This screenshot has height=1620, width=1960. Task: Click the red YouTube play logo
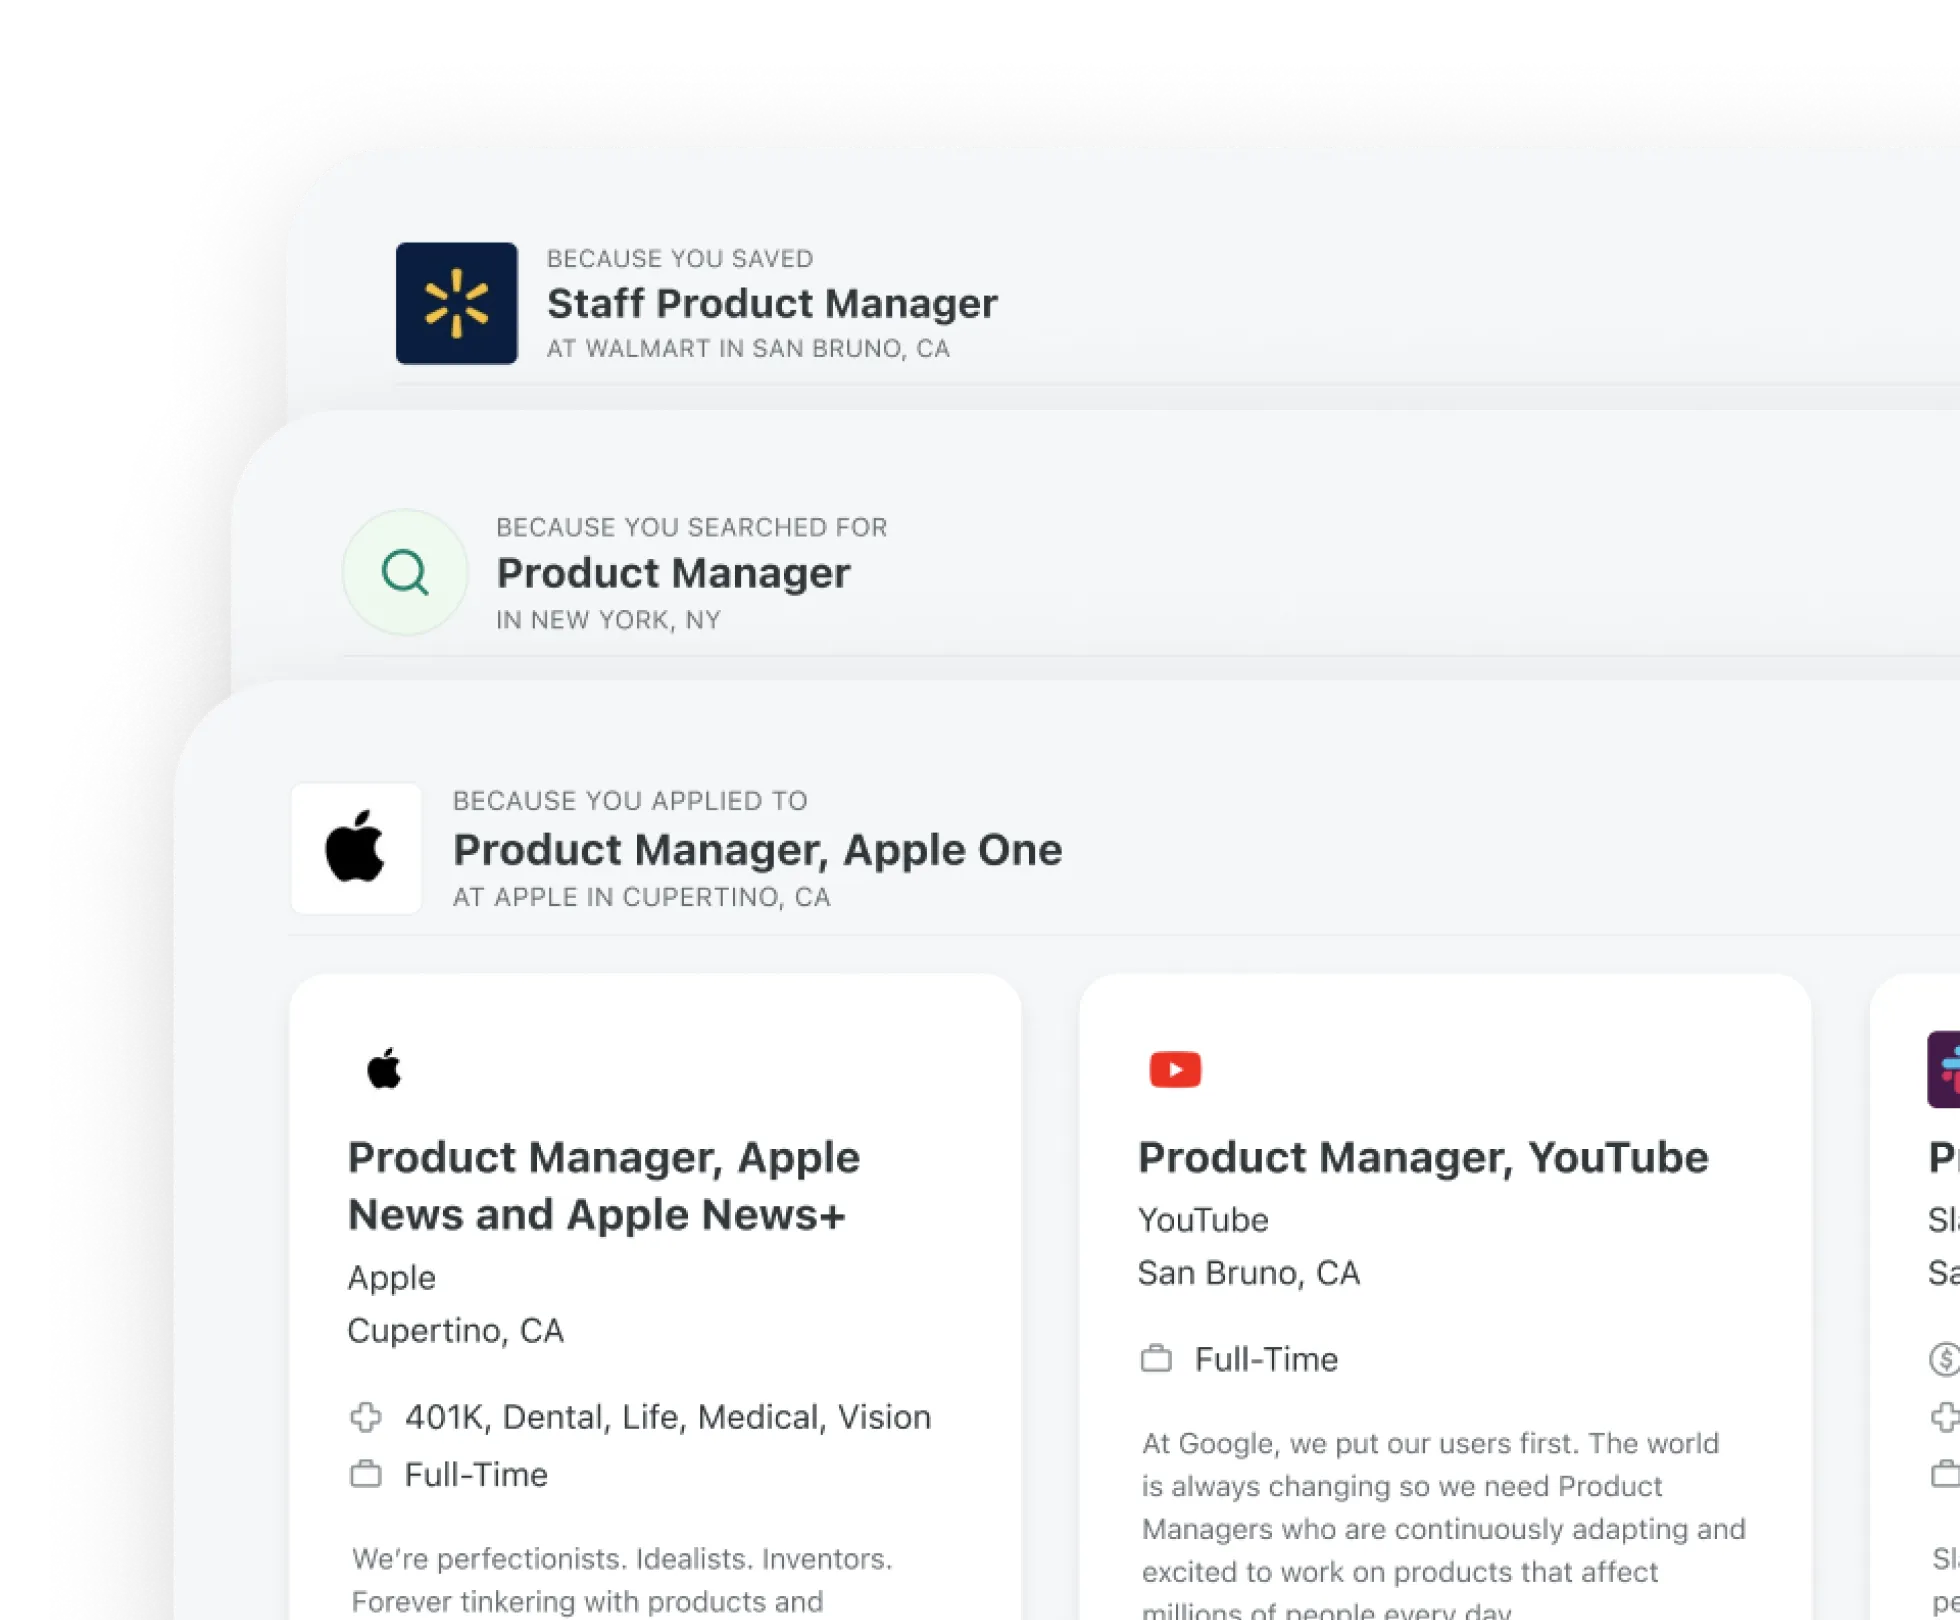tap(1175, 1069)
